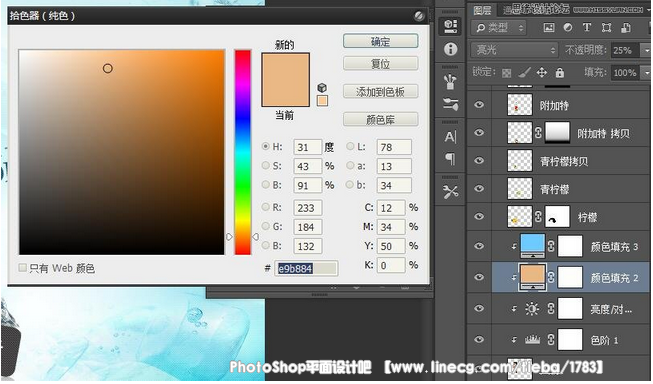Click inside the saturation-brightness color field
The image size is (653, 384).
pyautogui.click(x=122, y=152)
